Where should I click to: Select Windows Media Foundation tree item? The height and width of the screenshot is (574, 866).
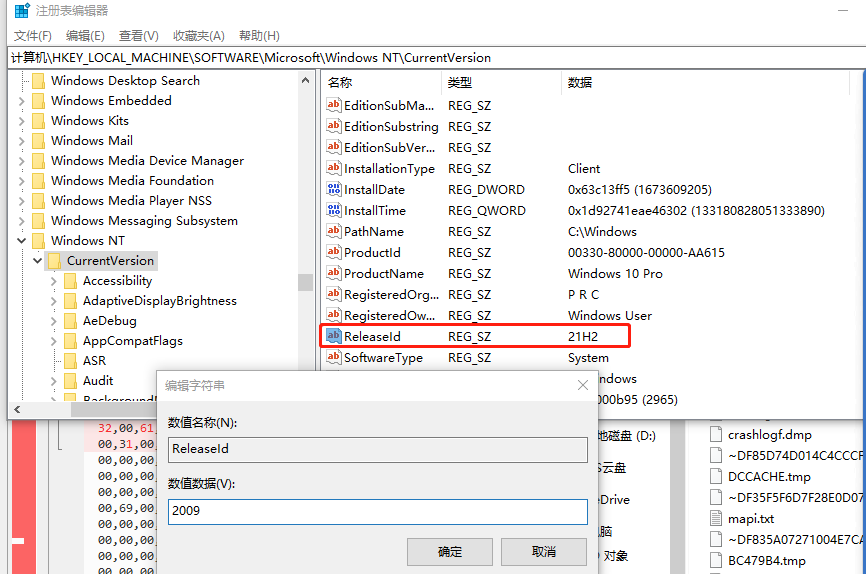pyautogui.click(x=132, y=181)
